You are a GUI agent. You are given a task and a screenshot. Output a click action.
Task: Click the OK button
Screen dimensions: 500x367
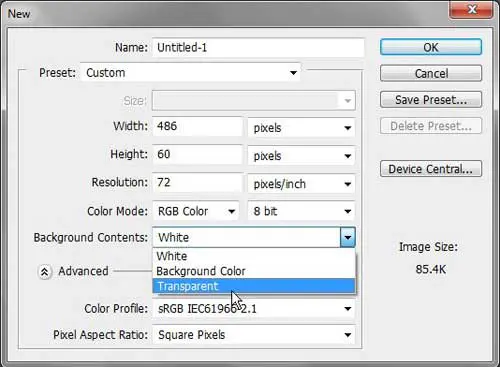tap(431, 47)
